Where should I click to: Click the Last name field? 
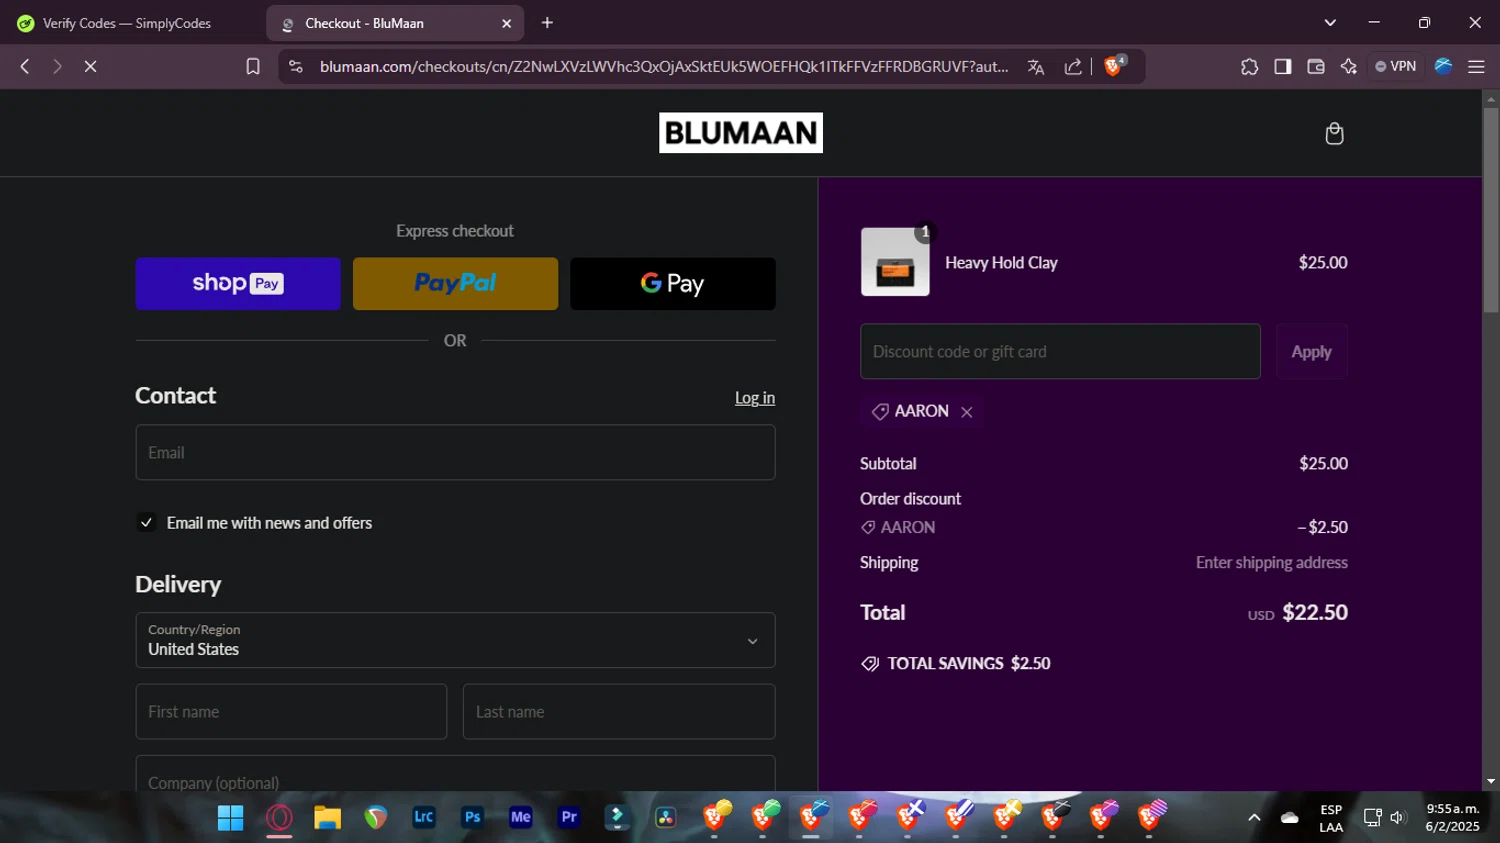pyautogui.click(x=619, y=712)
